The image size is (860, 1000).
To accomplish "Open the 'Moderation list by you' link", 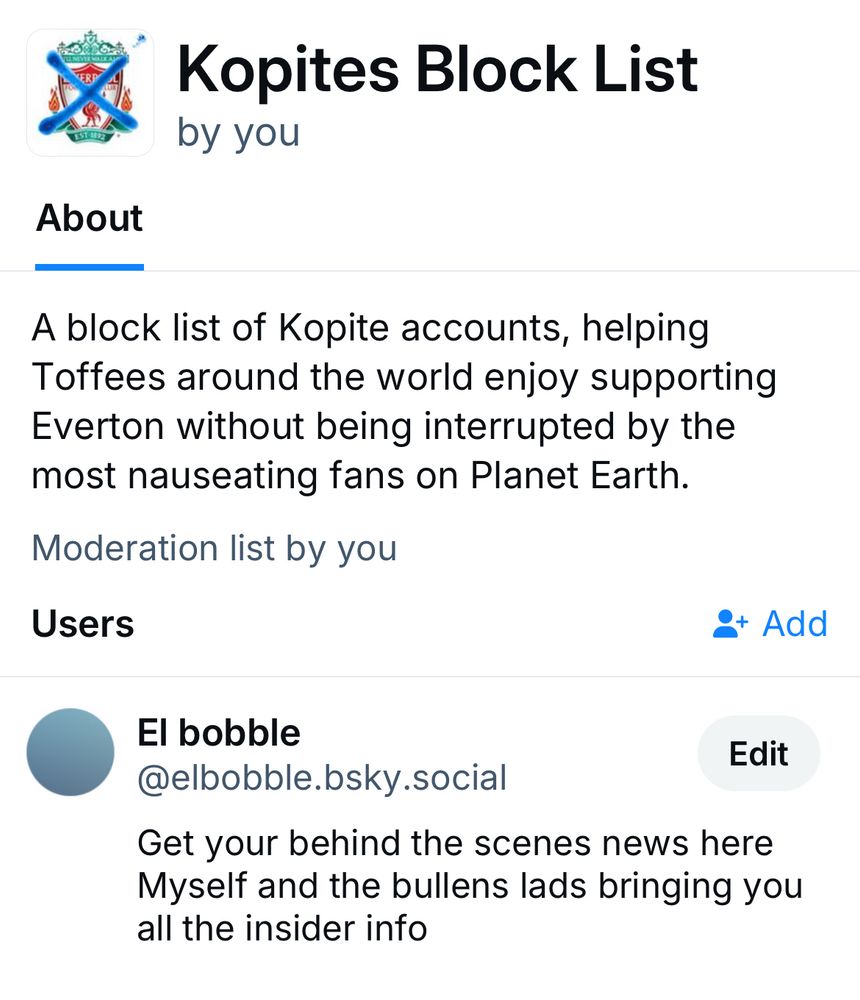I will coord(214,548).
